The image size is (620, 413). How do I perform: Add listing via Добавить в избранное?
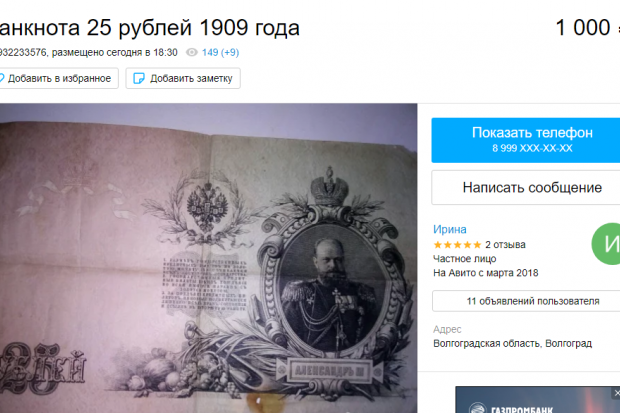pos(59,78)
